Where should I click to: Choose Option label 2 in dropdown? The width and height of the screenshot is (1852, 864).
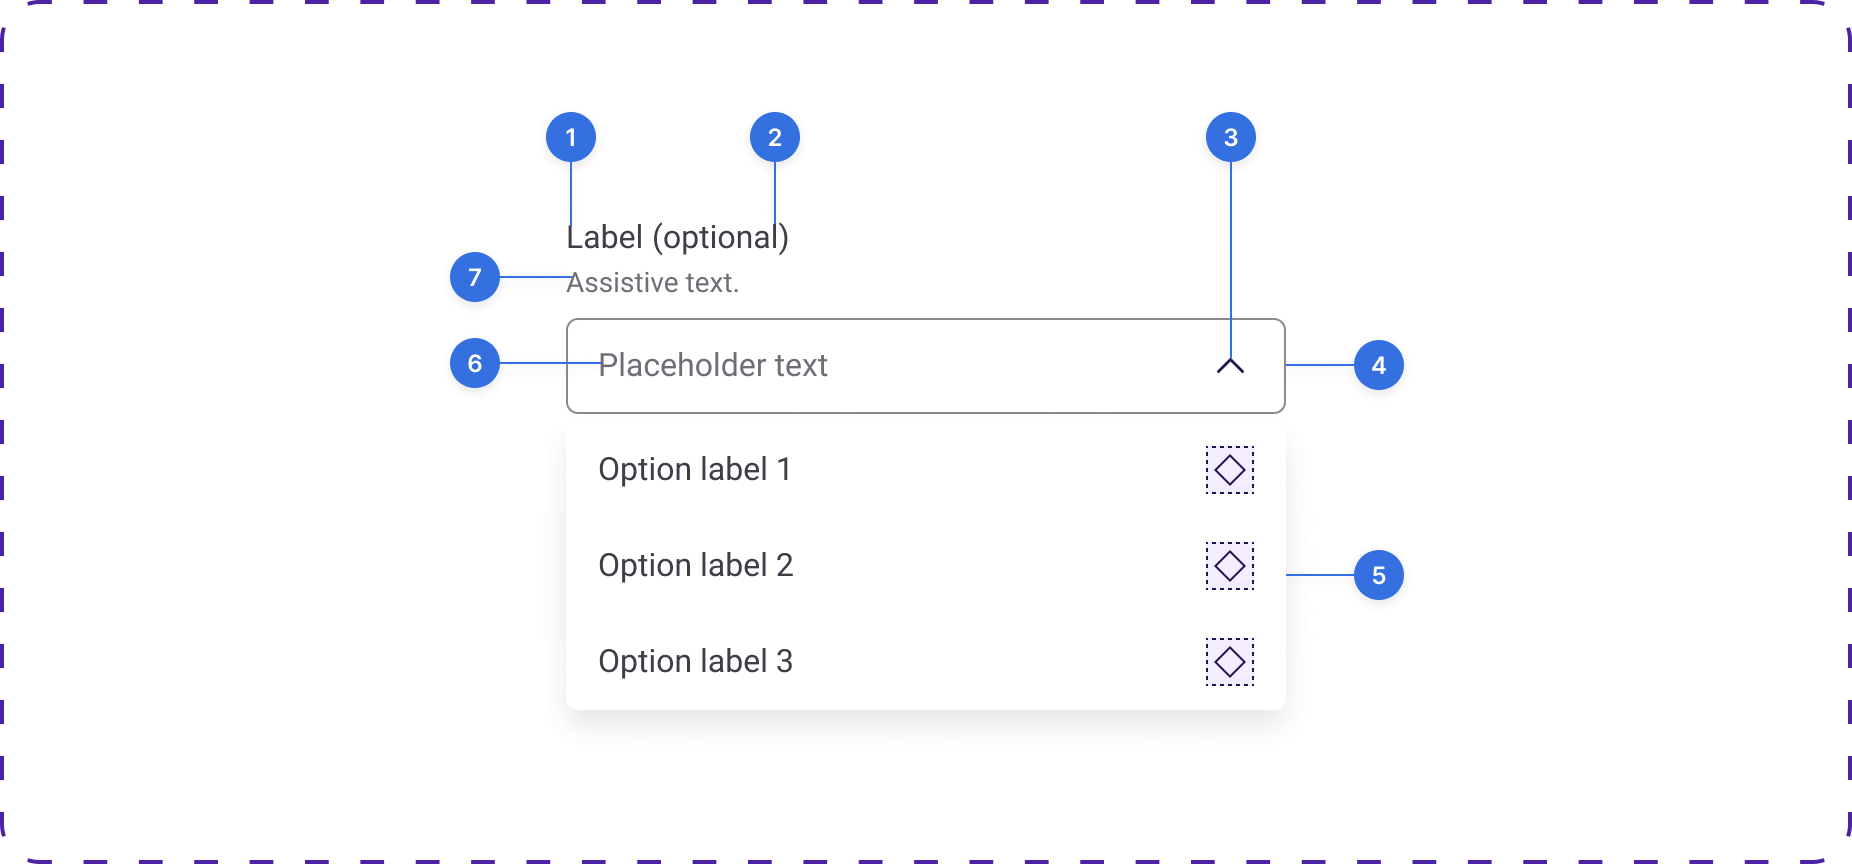(696, 566)
